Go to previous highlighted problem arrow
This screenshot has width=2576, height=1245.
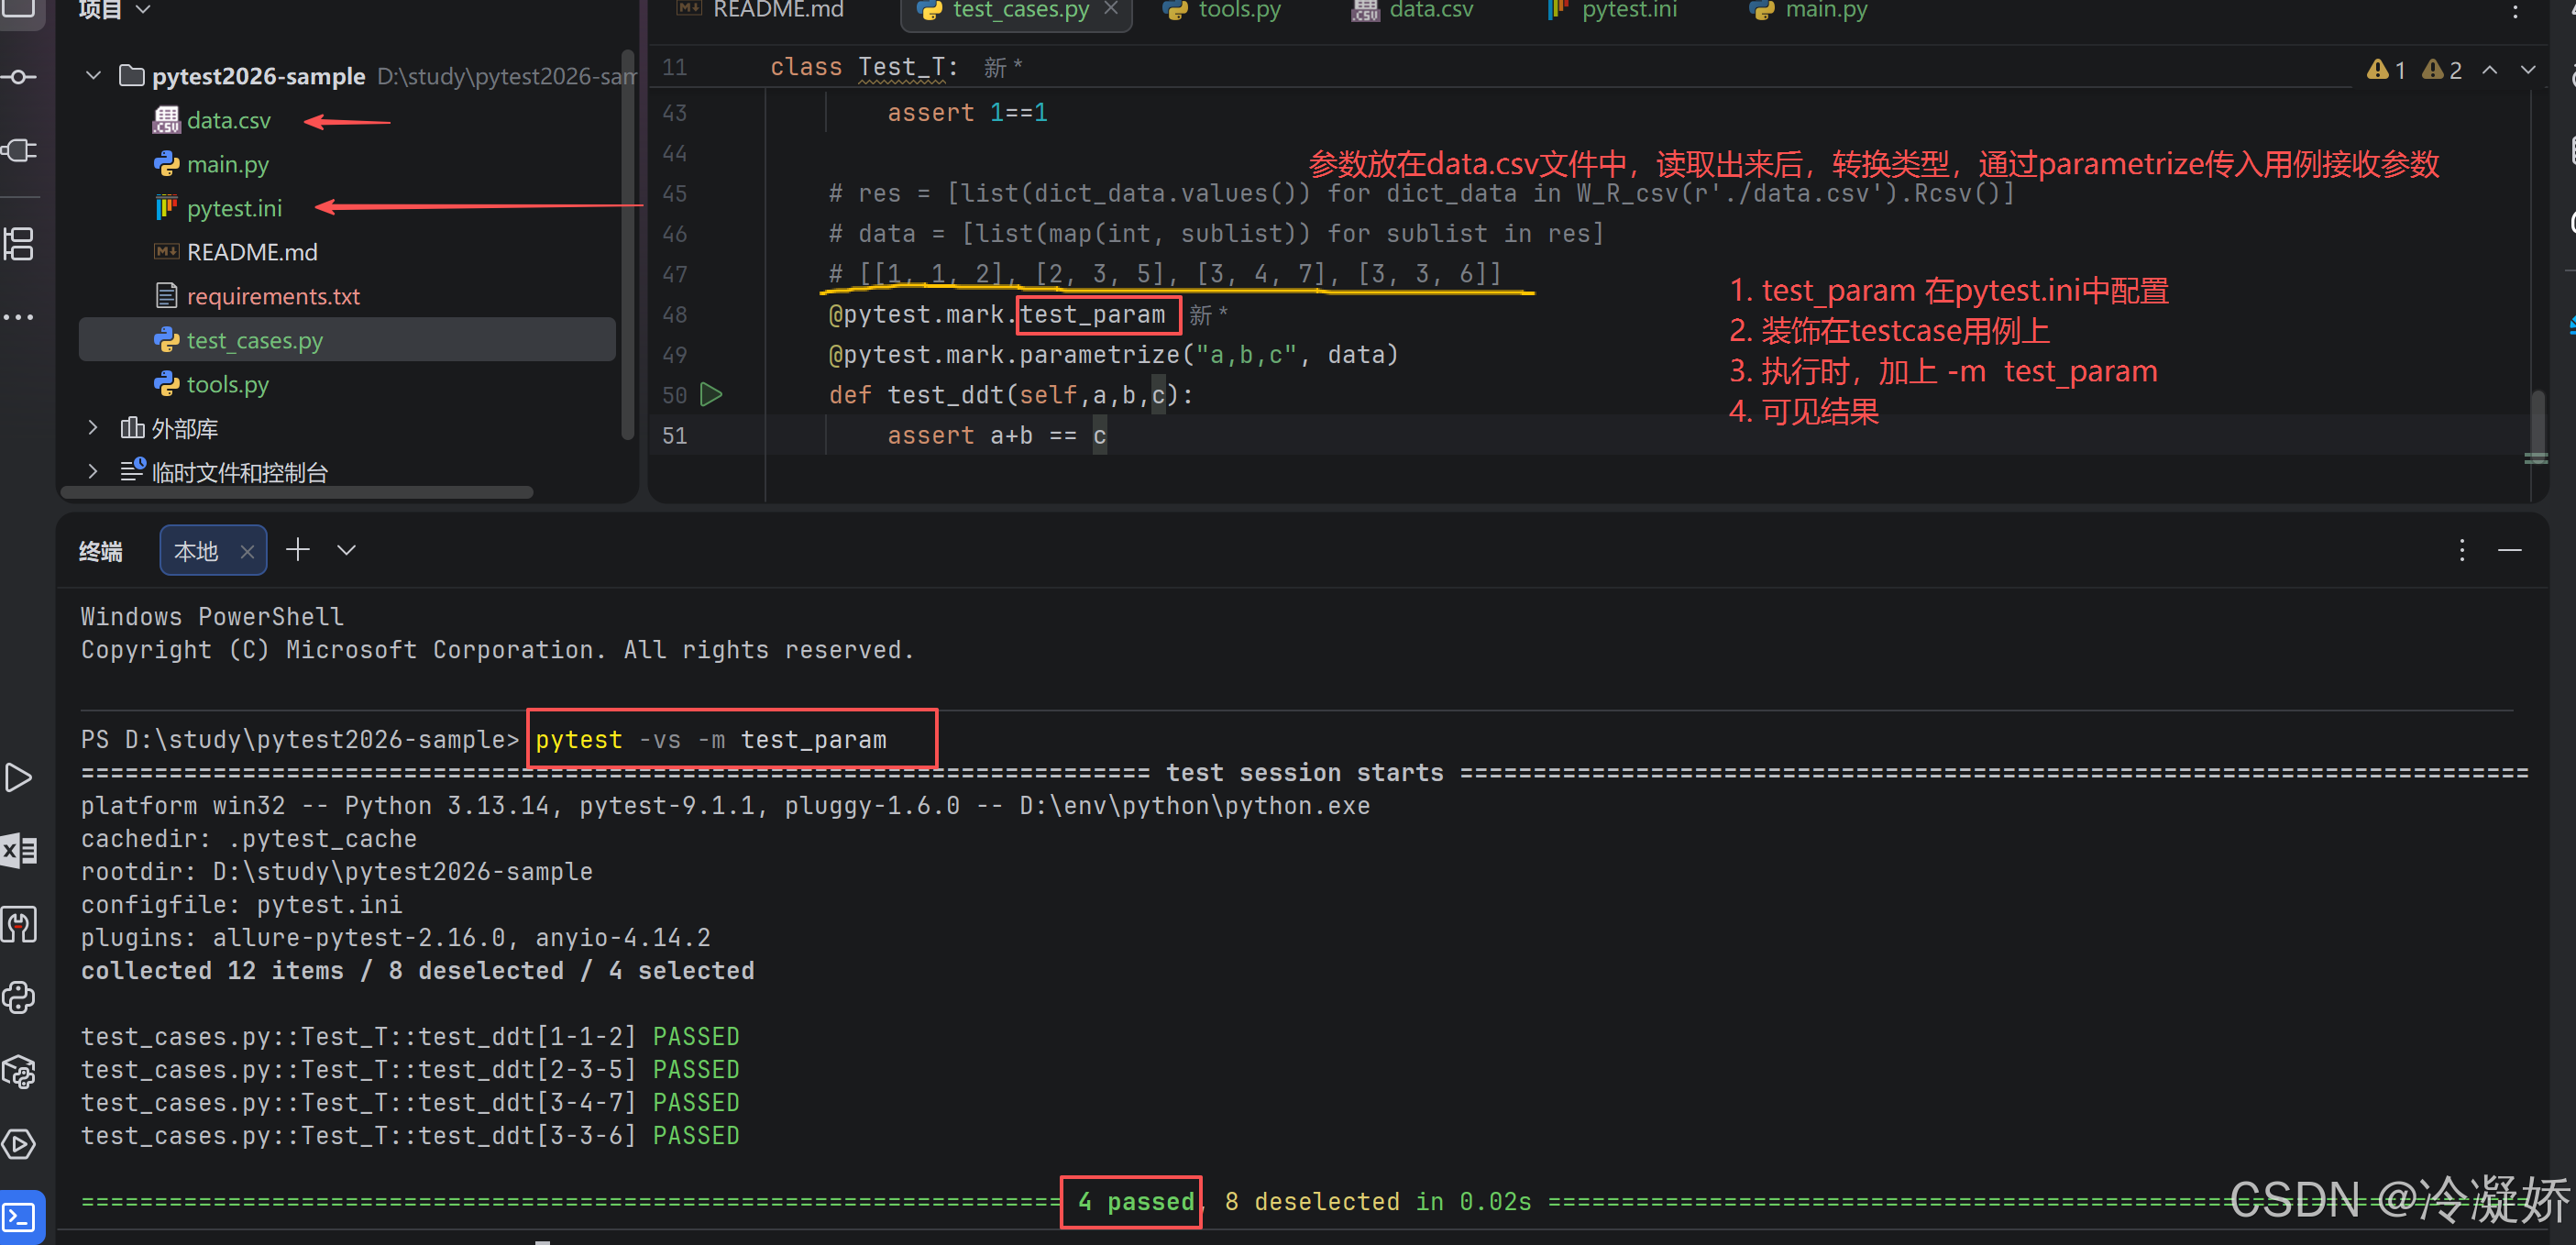(2489, 70)
